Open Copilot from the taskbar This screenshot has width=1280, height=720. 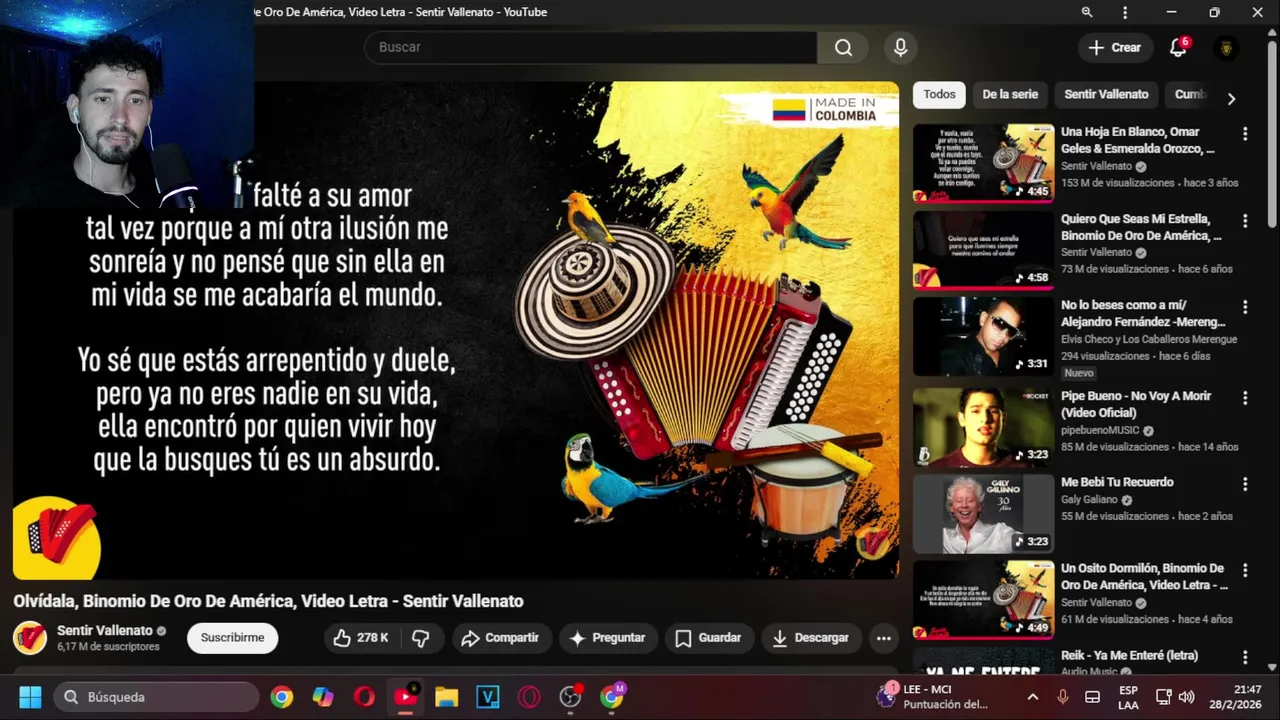[x=323, y=697]
